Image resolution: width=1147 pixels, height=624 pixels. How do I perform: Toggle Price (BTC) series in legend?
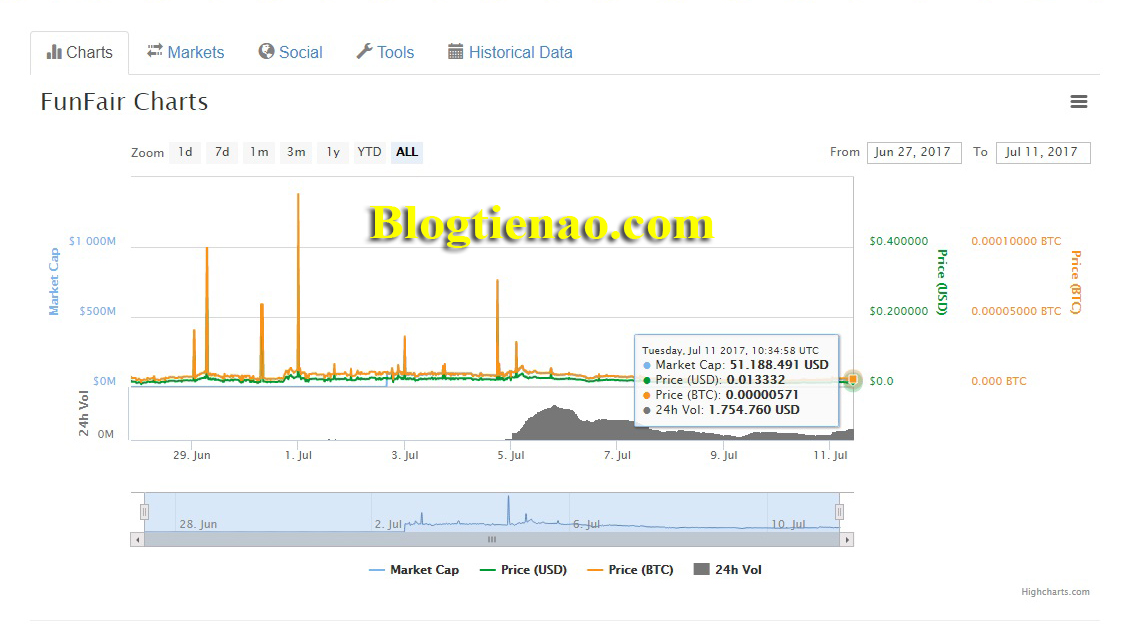point(630,570)
